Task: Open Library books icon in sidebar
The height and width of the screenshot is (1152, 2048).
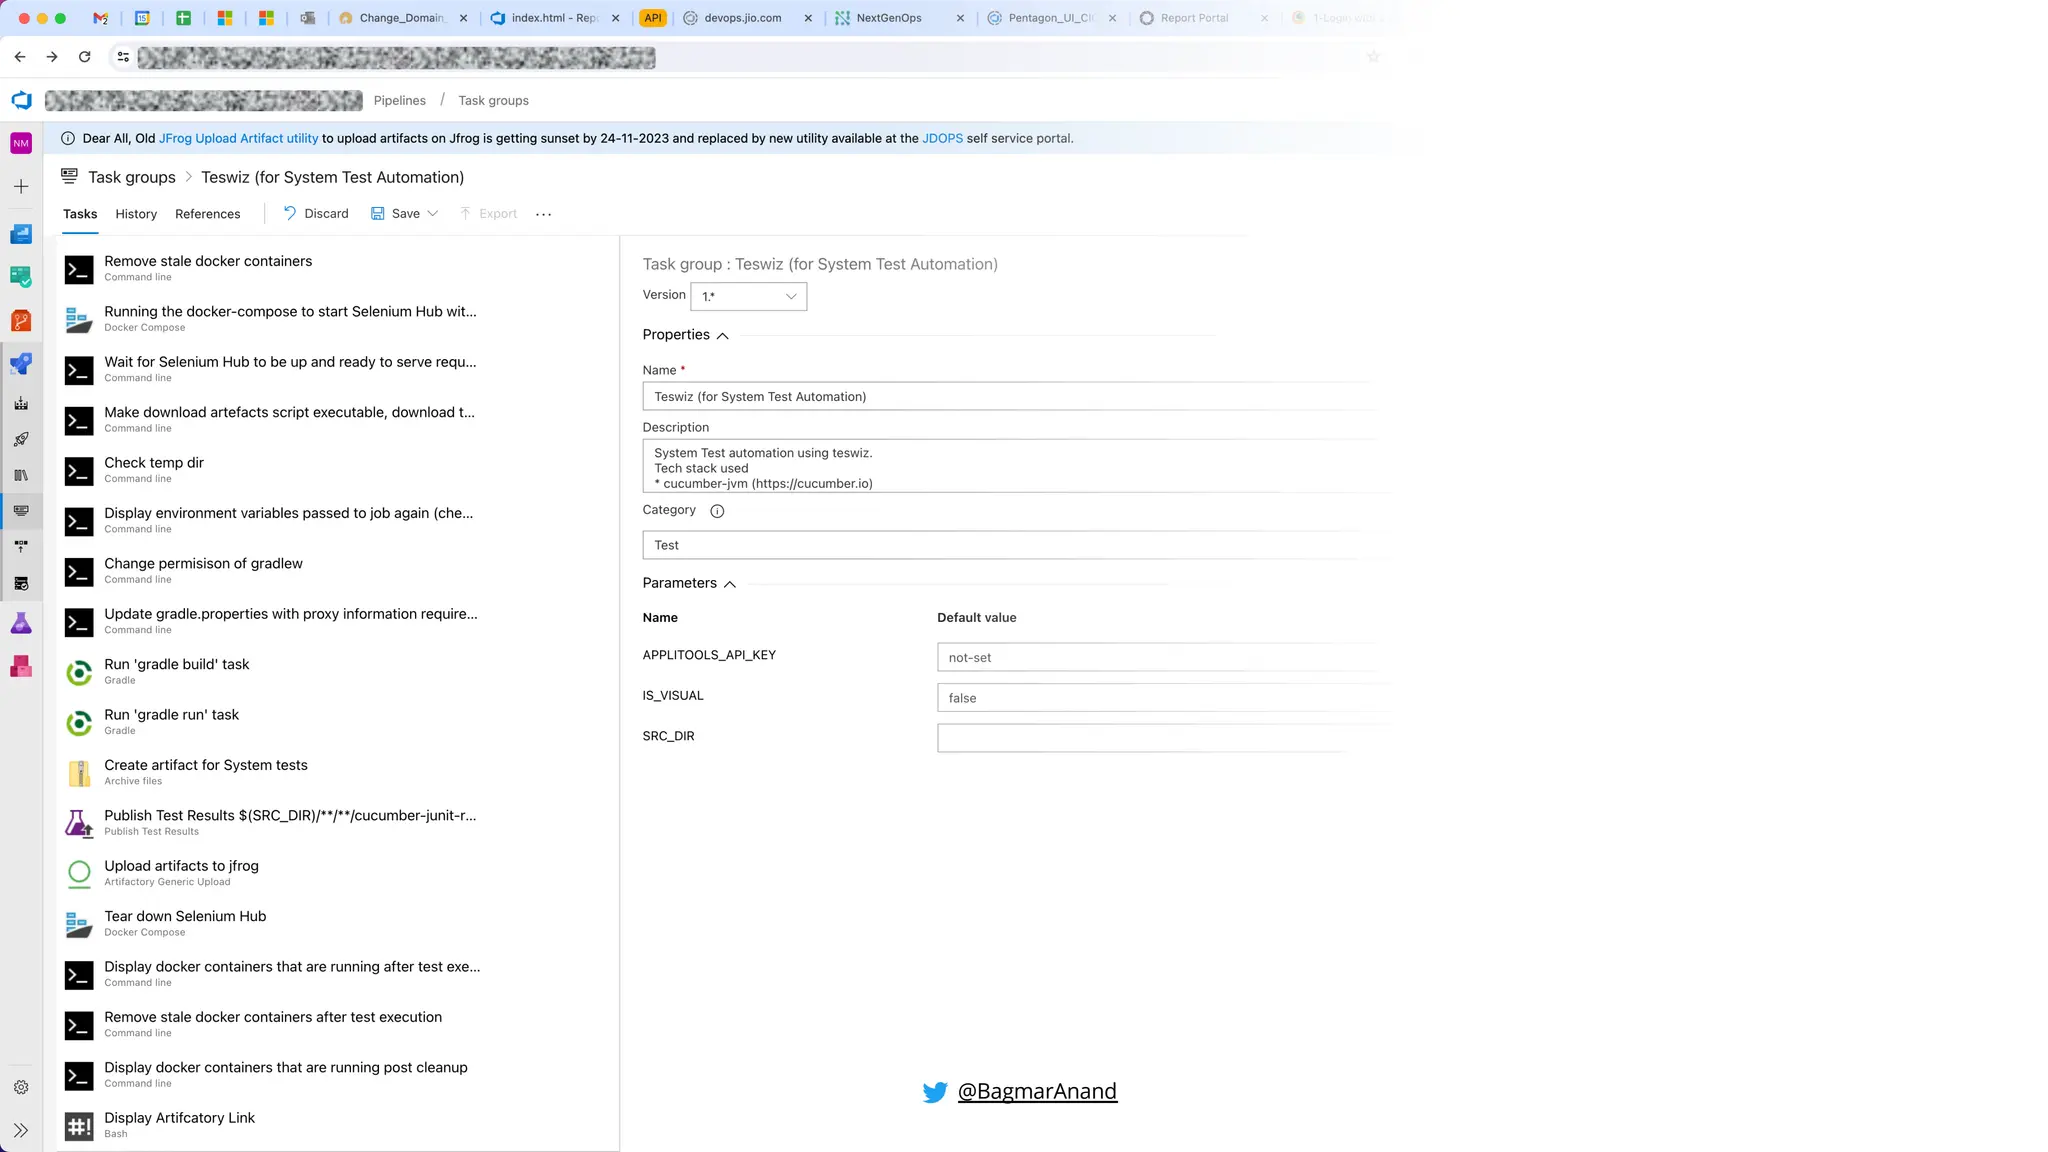Action: (x=21, y=475)
